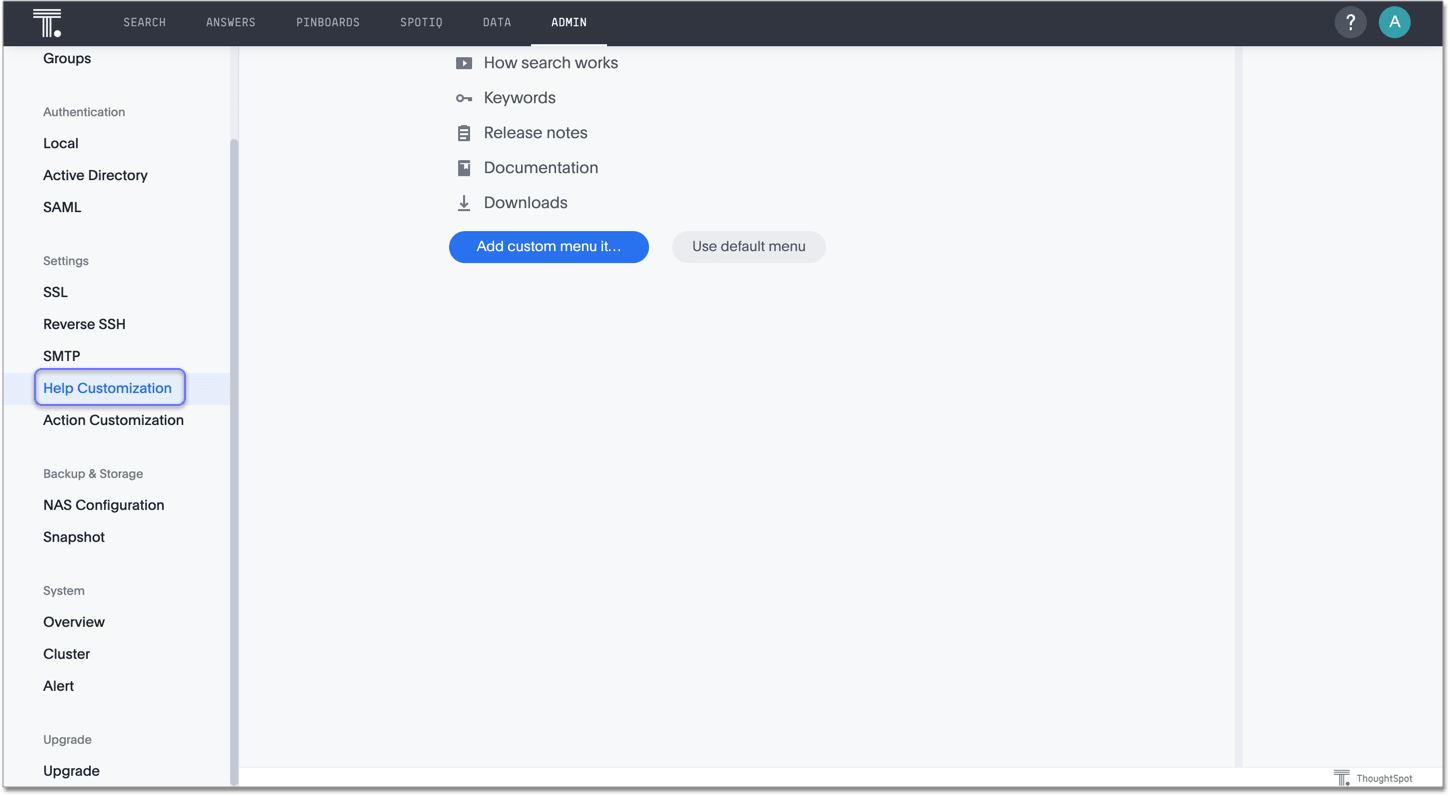Select the Keywords key icon

464,97
